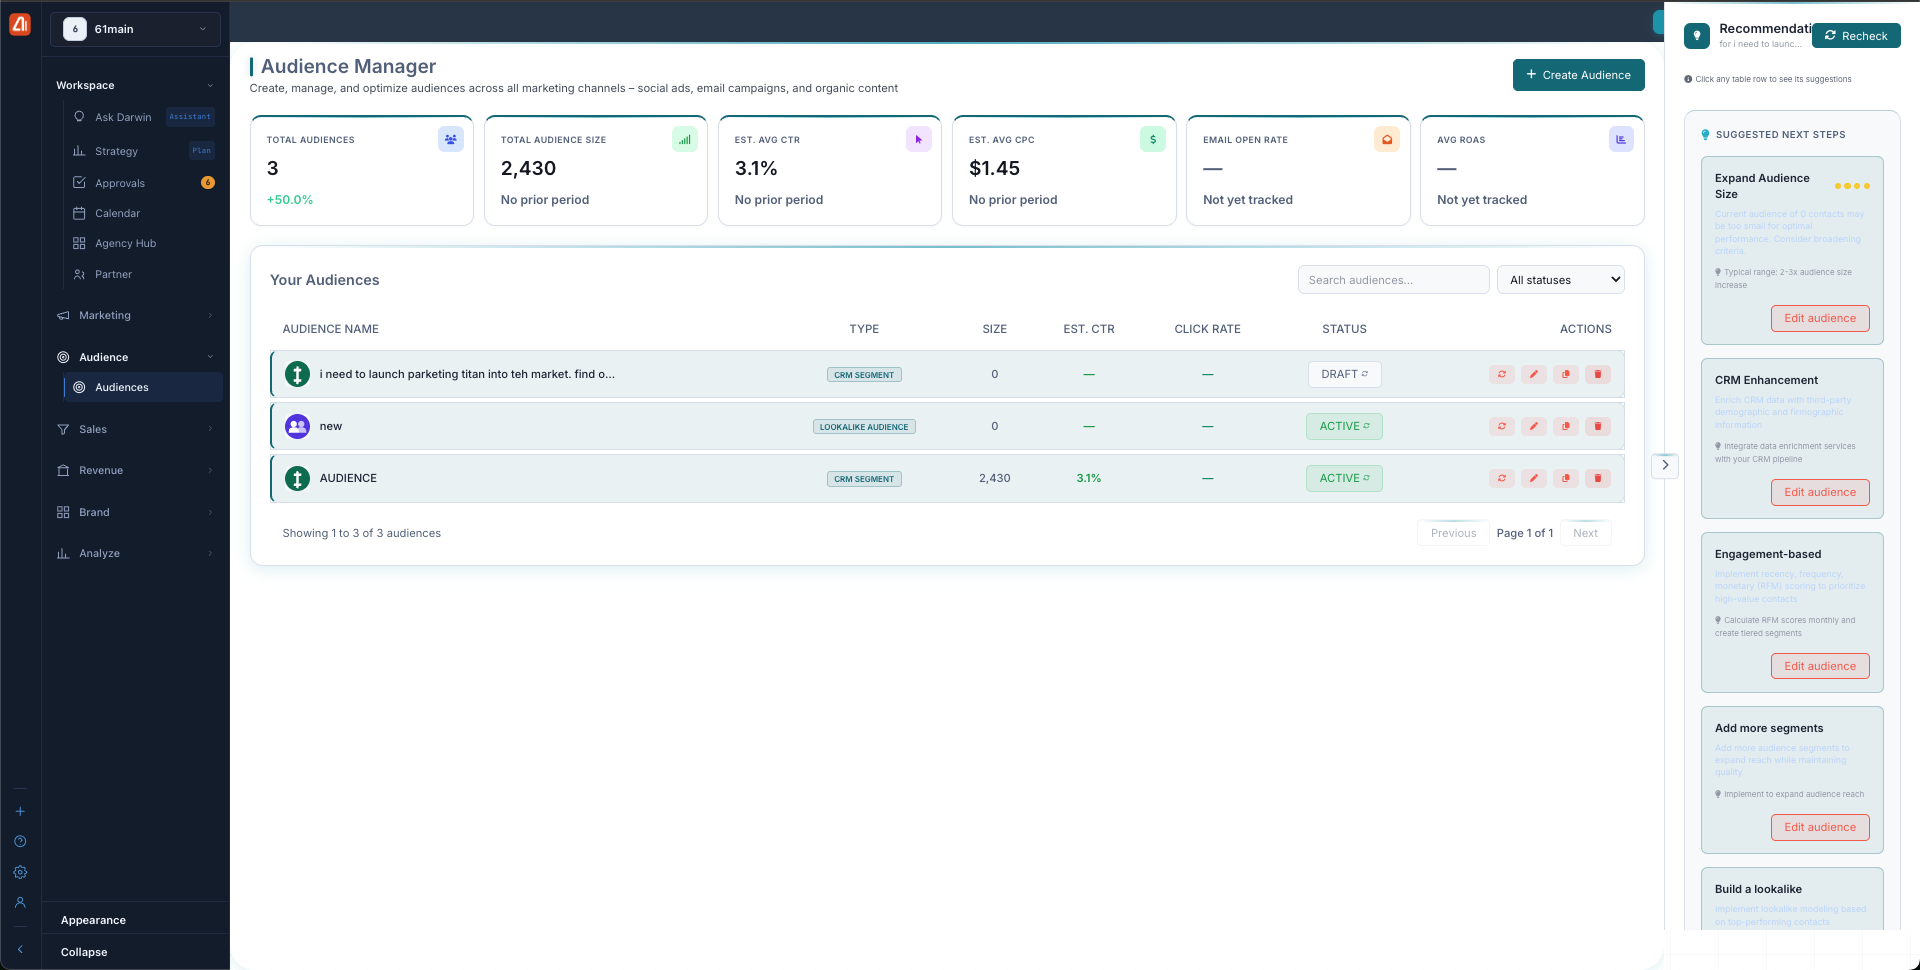The width and height of the screenshot is (1920, 970).
Task: Expand the Marketing menu section
Action: pos(135,315)
